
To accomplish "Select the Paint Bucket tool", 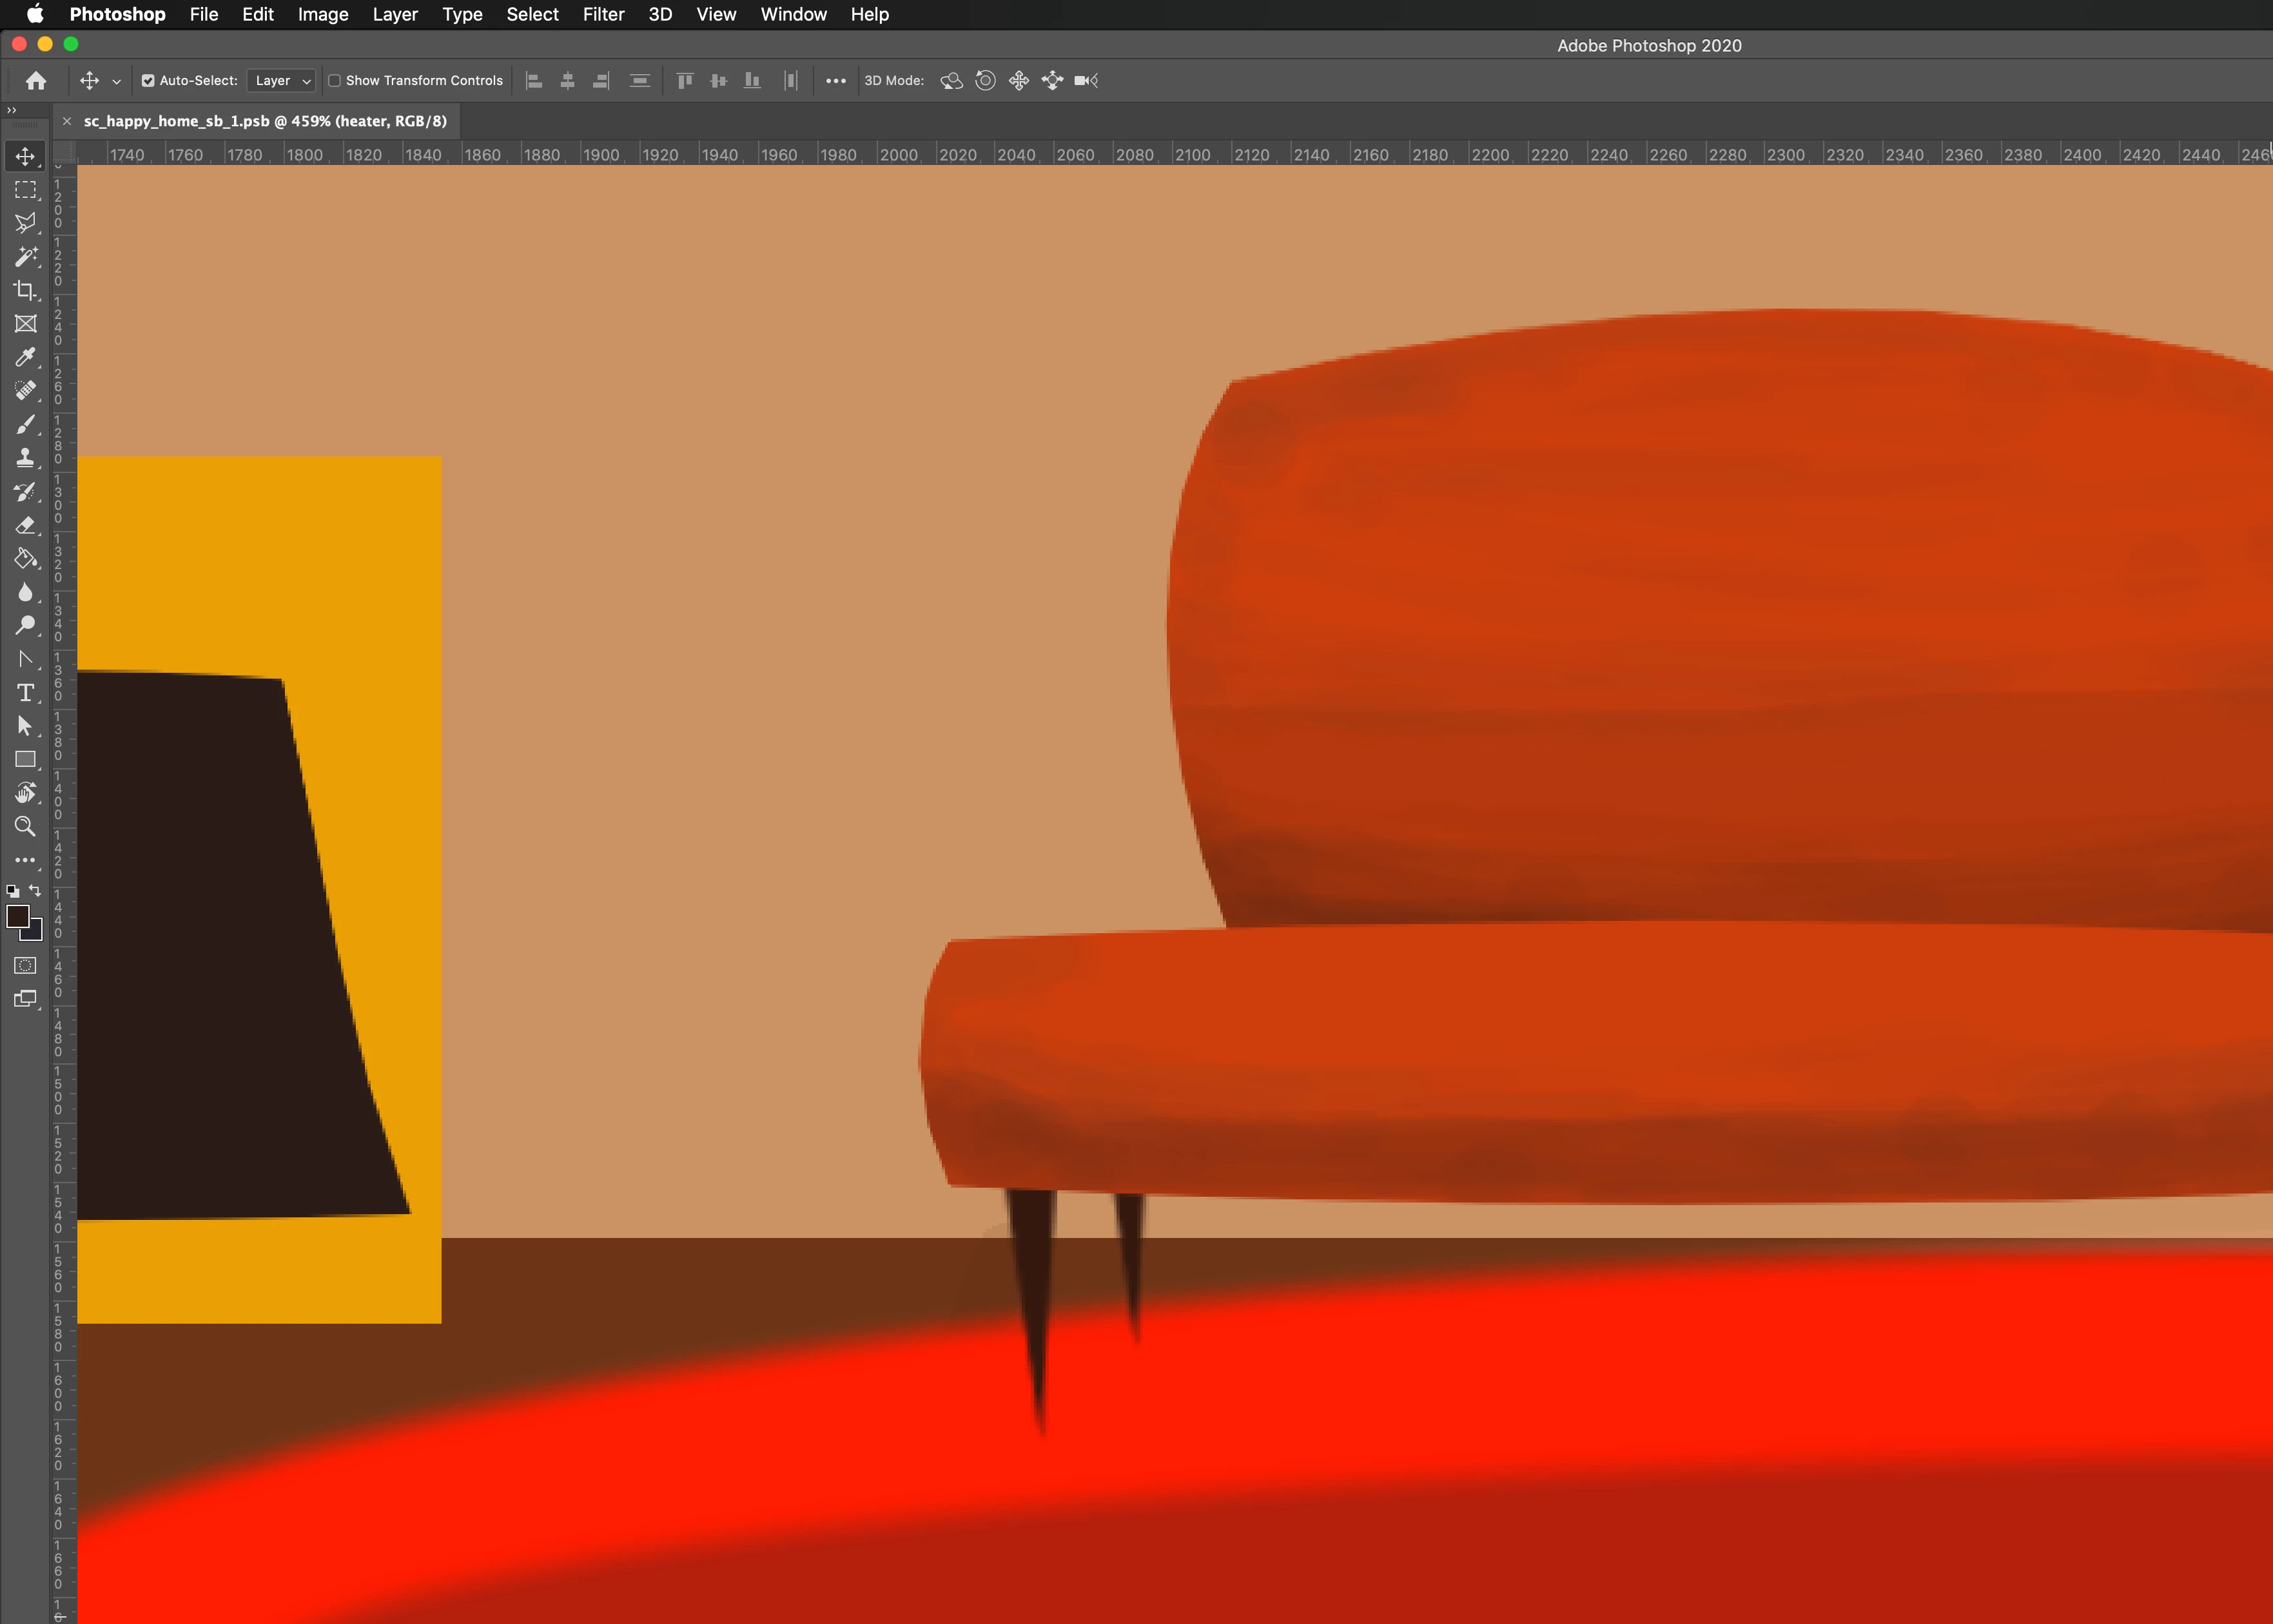I will click(25, 558).
